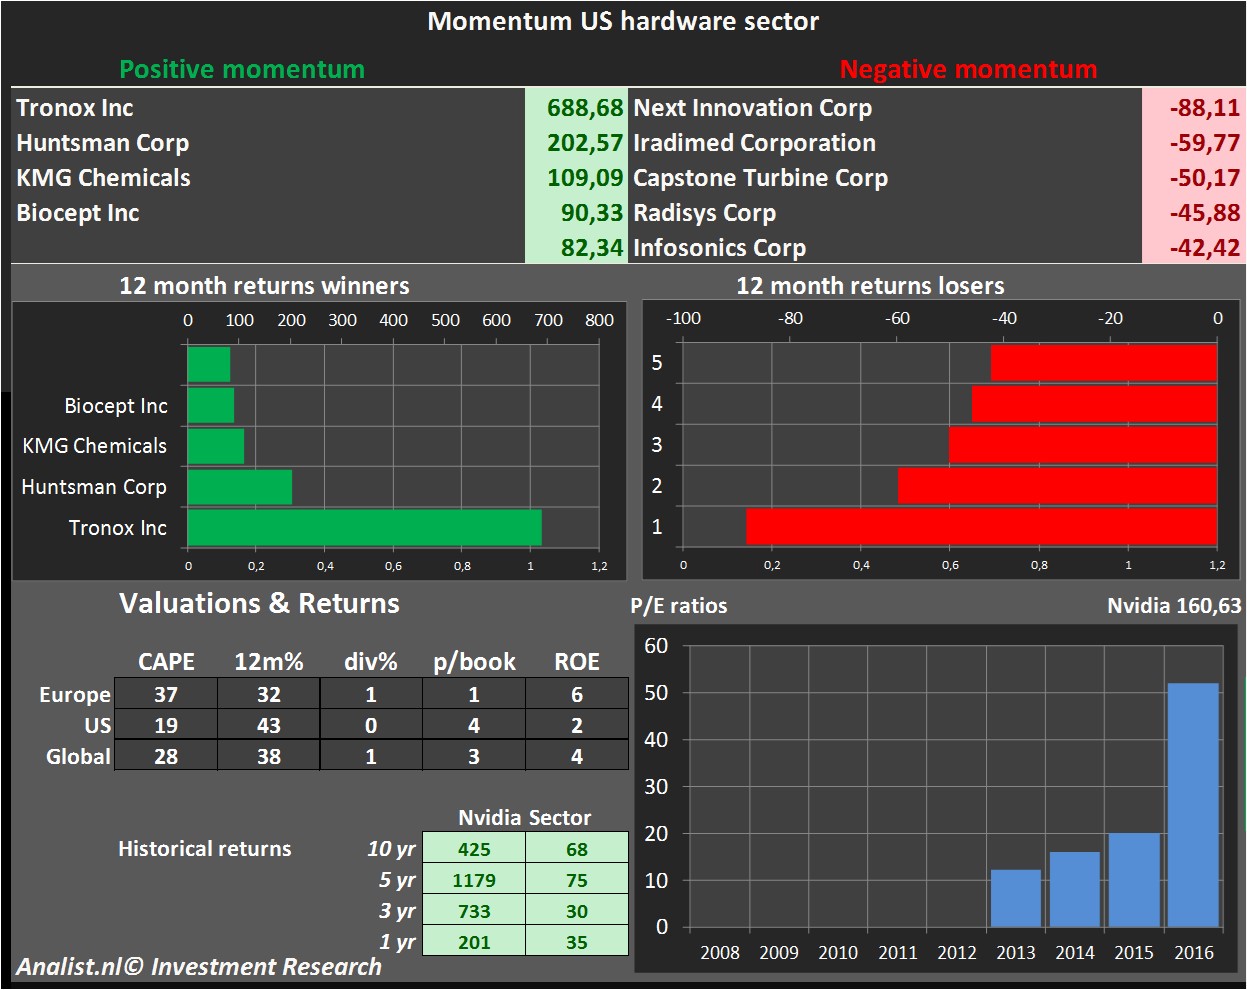1247x990 pixels.
Task: Click the Europe CAPE cell showing 37
Action: click(x=166, y=694)
